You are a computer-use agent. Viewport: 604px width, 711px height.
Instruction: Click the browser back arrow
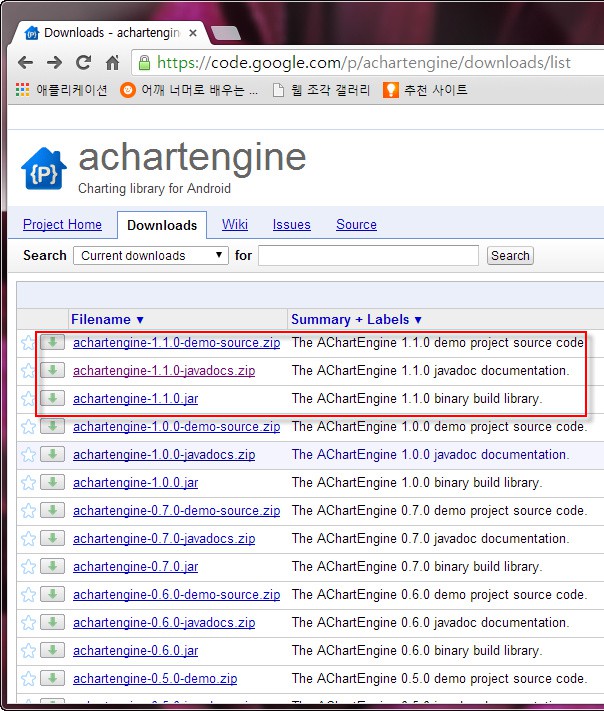25,62
